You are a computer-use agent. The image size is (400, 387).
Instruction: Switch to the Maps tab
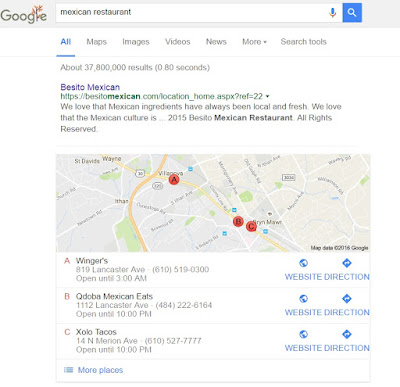[96, 42]
